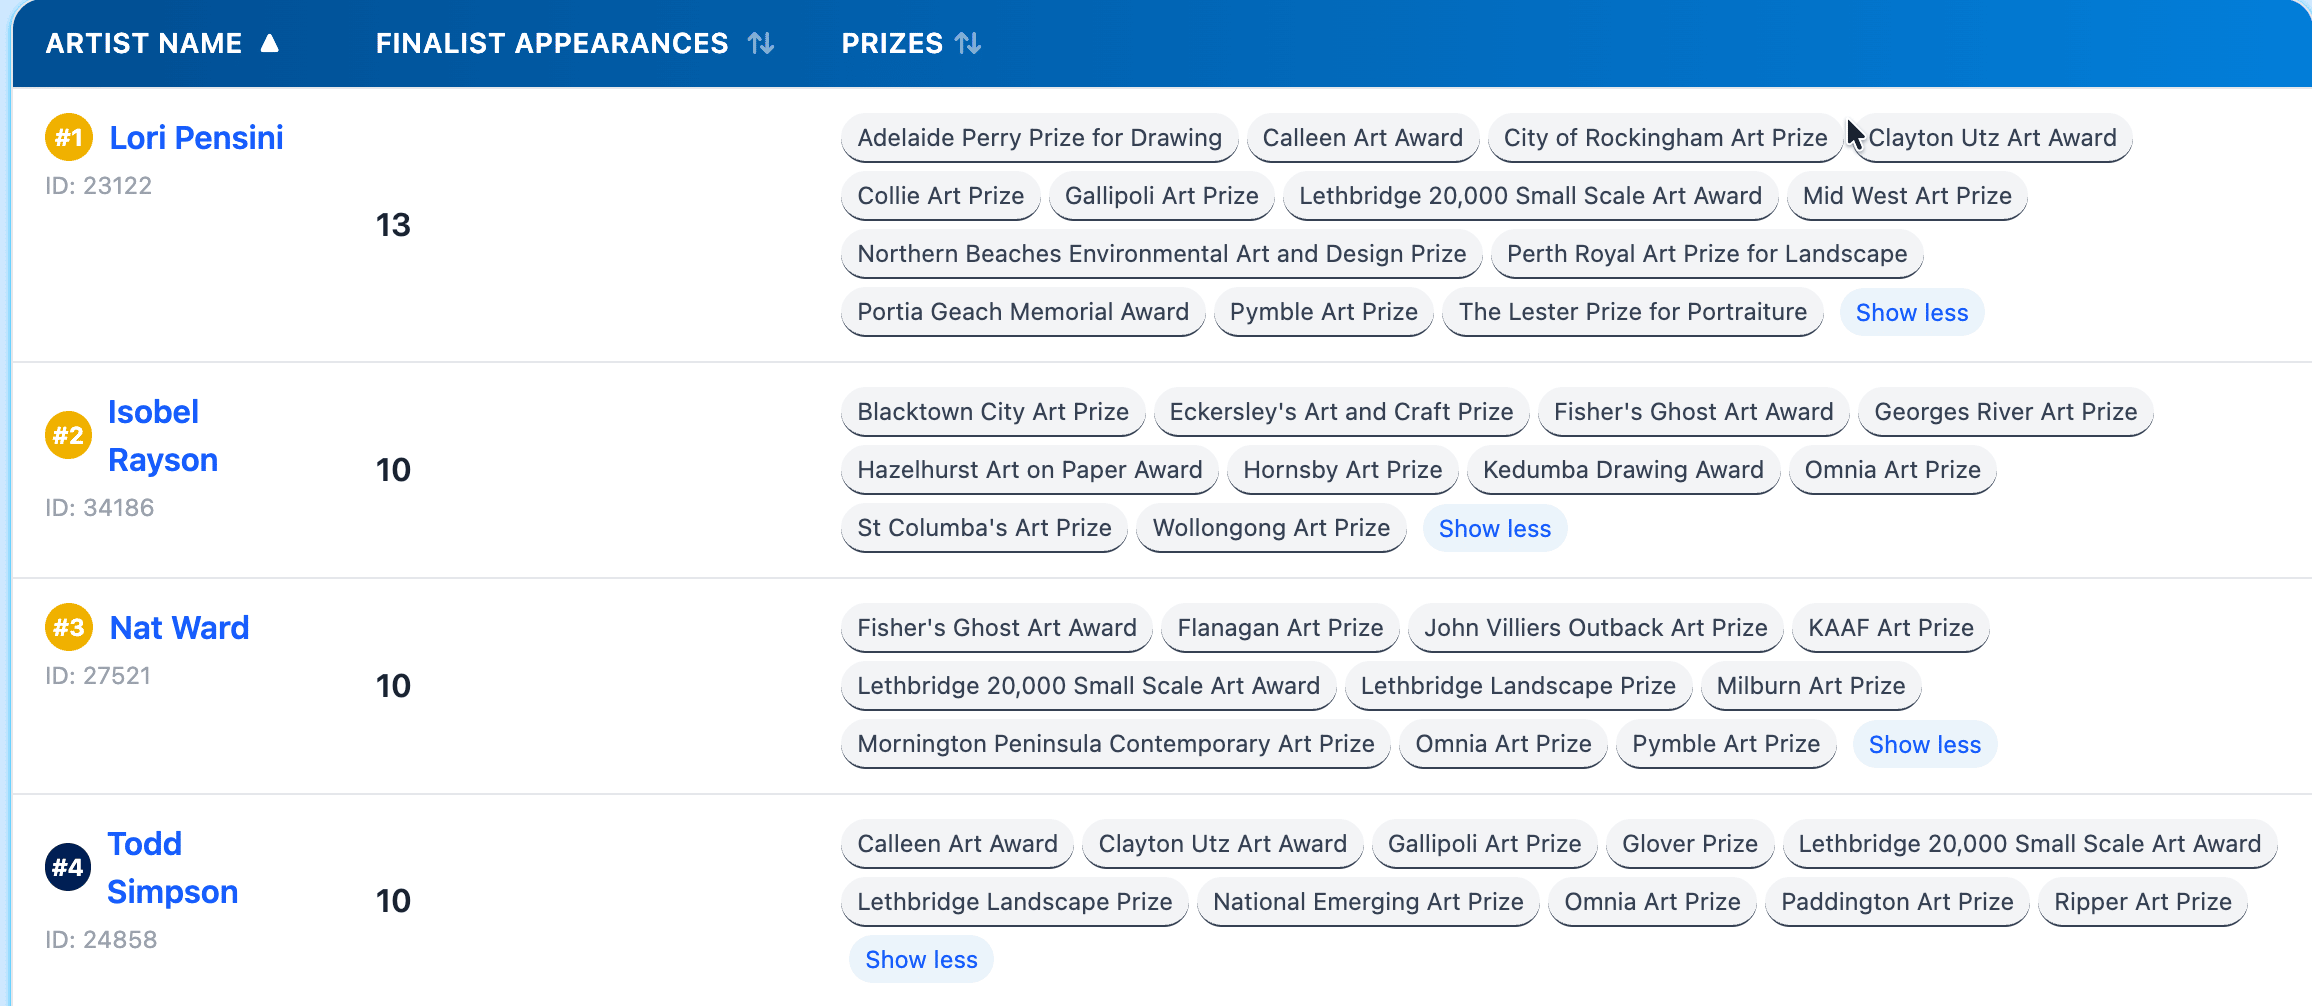Click the #3 rank badge

click(69, 627)
